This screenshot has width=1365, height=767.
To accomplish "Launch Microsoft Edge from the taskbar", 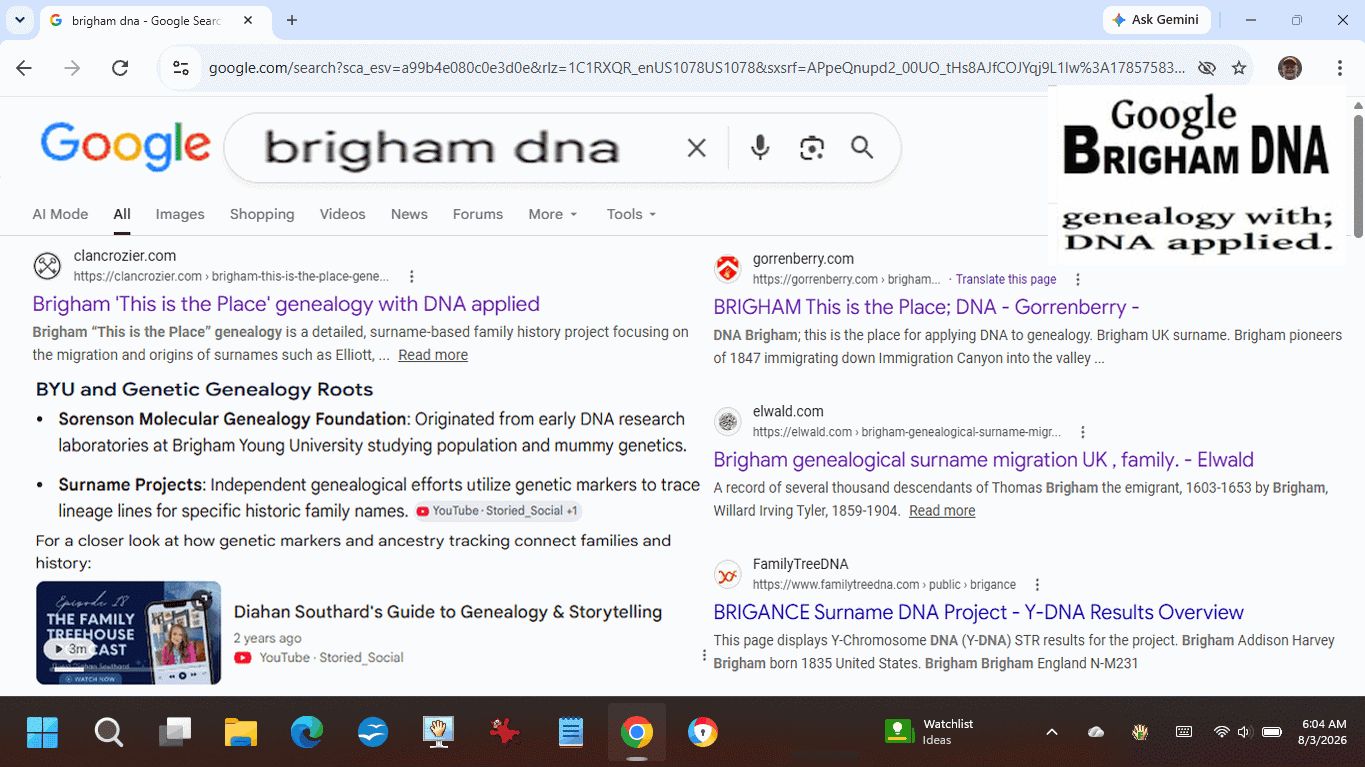I will pos(307,732).
